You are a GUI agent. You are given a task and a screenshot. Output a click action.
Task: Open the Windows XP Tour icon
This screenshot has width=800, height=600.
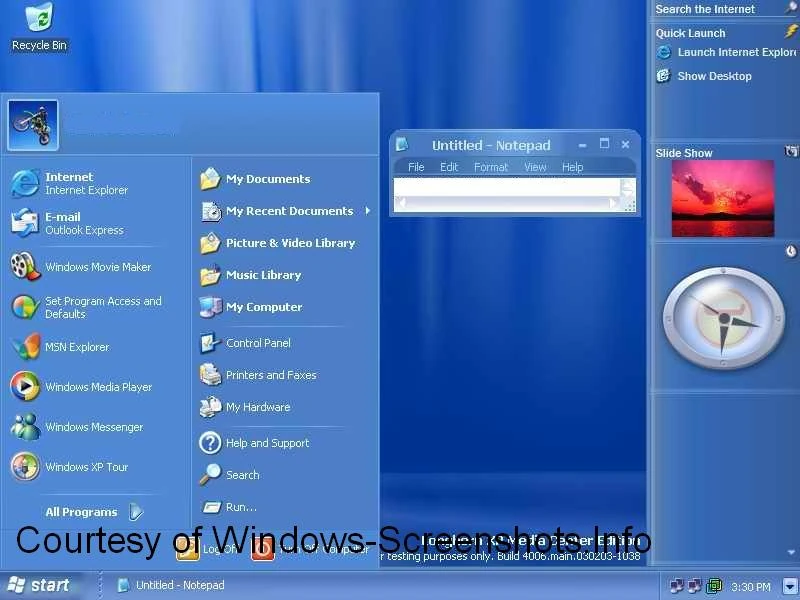[x=24, y=466]
